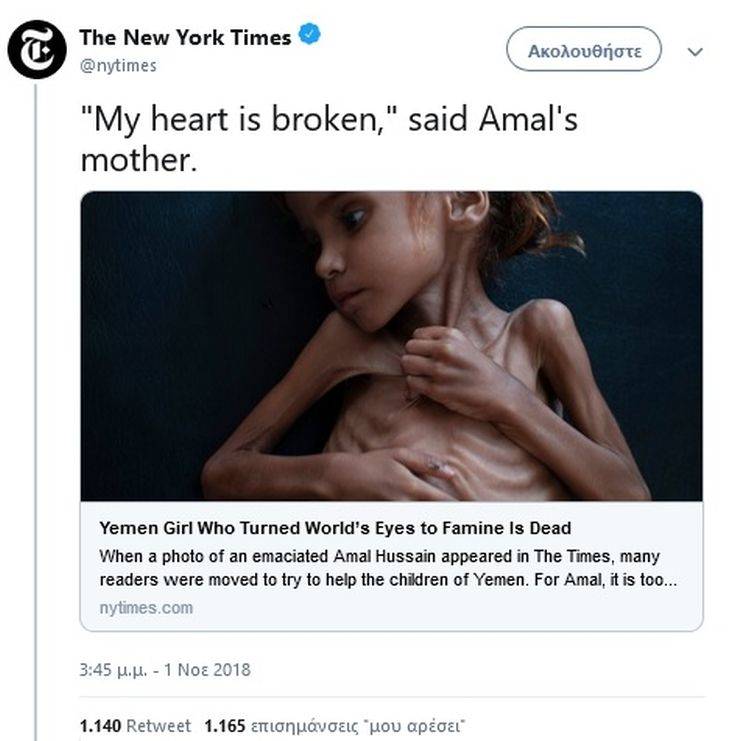Open the nytimes.com domain link
The width and height of the screenshot is (735, 741).
(x=146, y=607)
